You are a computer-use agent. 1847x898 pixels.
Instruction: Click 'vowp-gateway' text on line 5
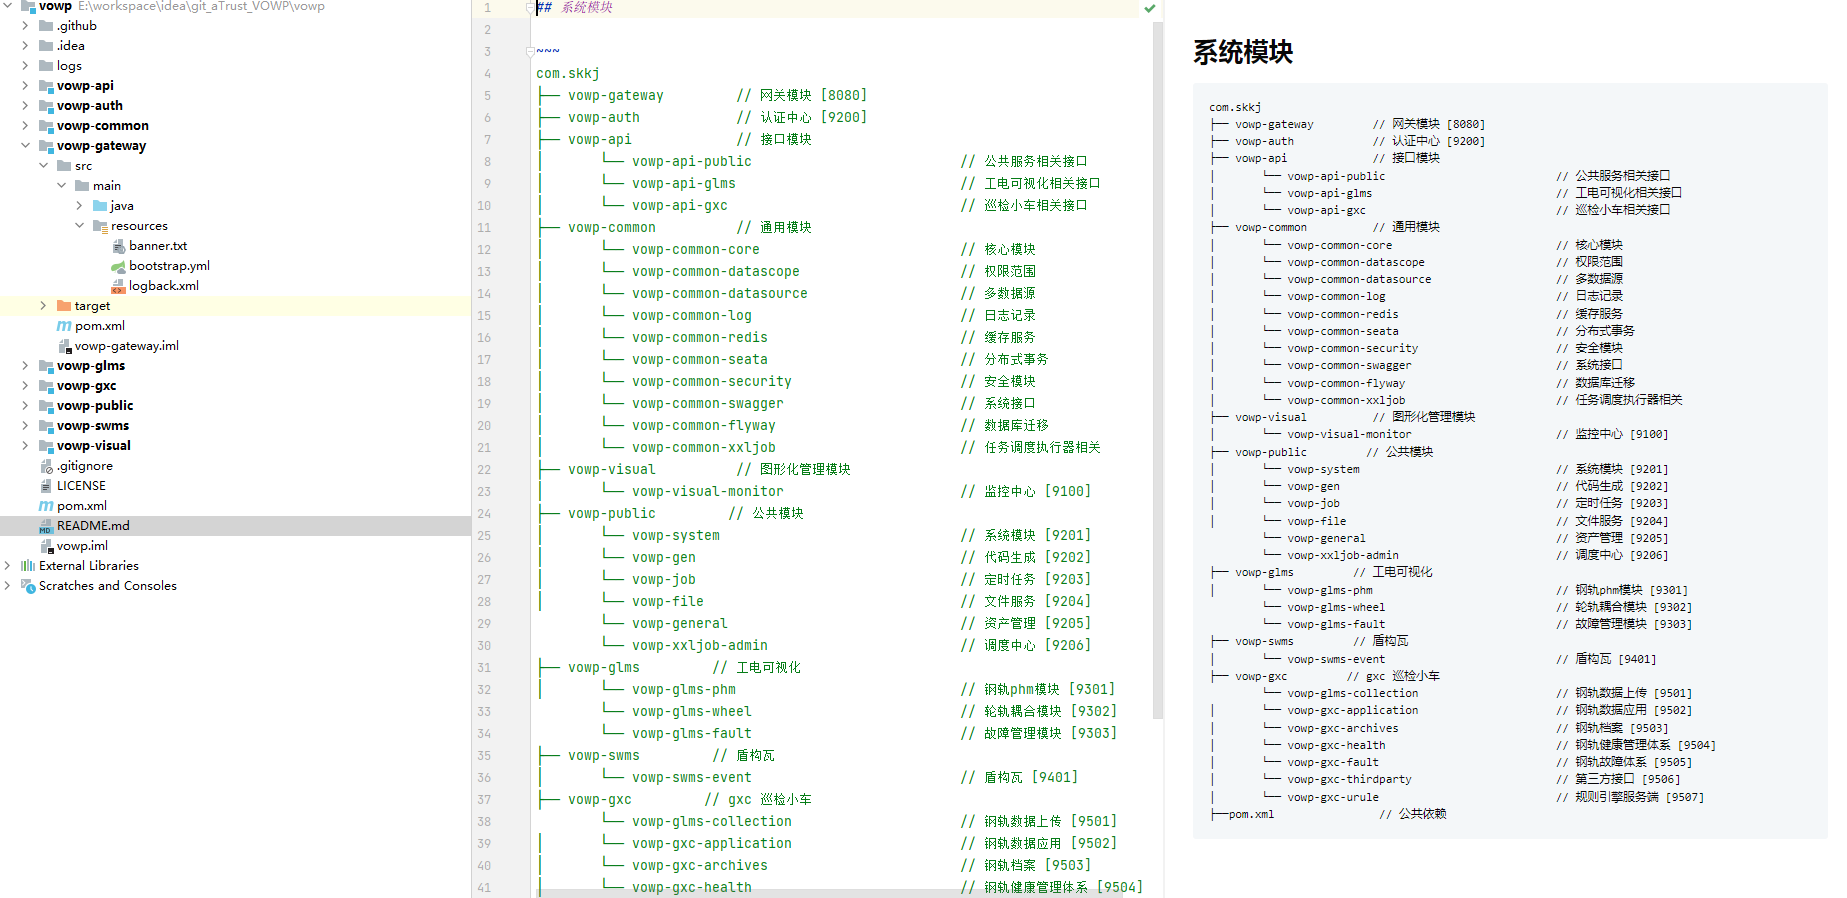pos(616,96)
